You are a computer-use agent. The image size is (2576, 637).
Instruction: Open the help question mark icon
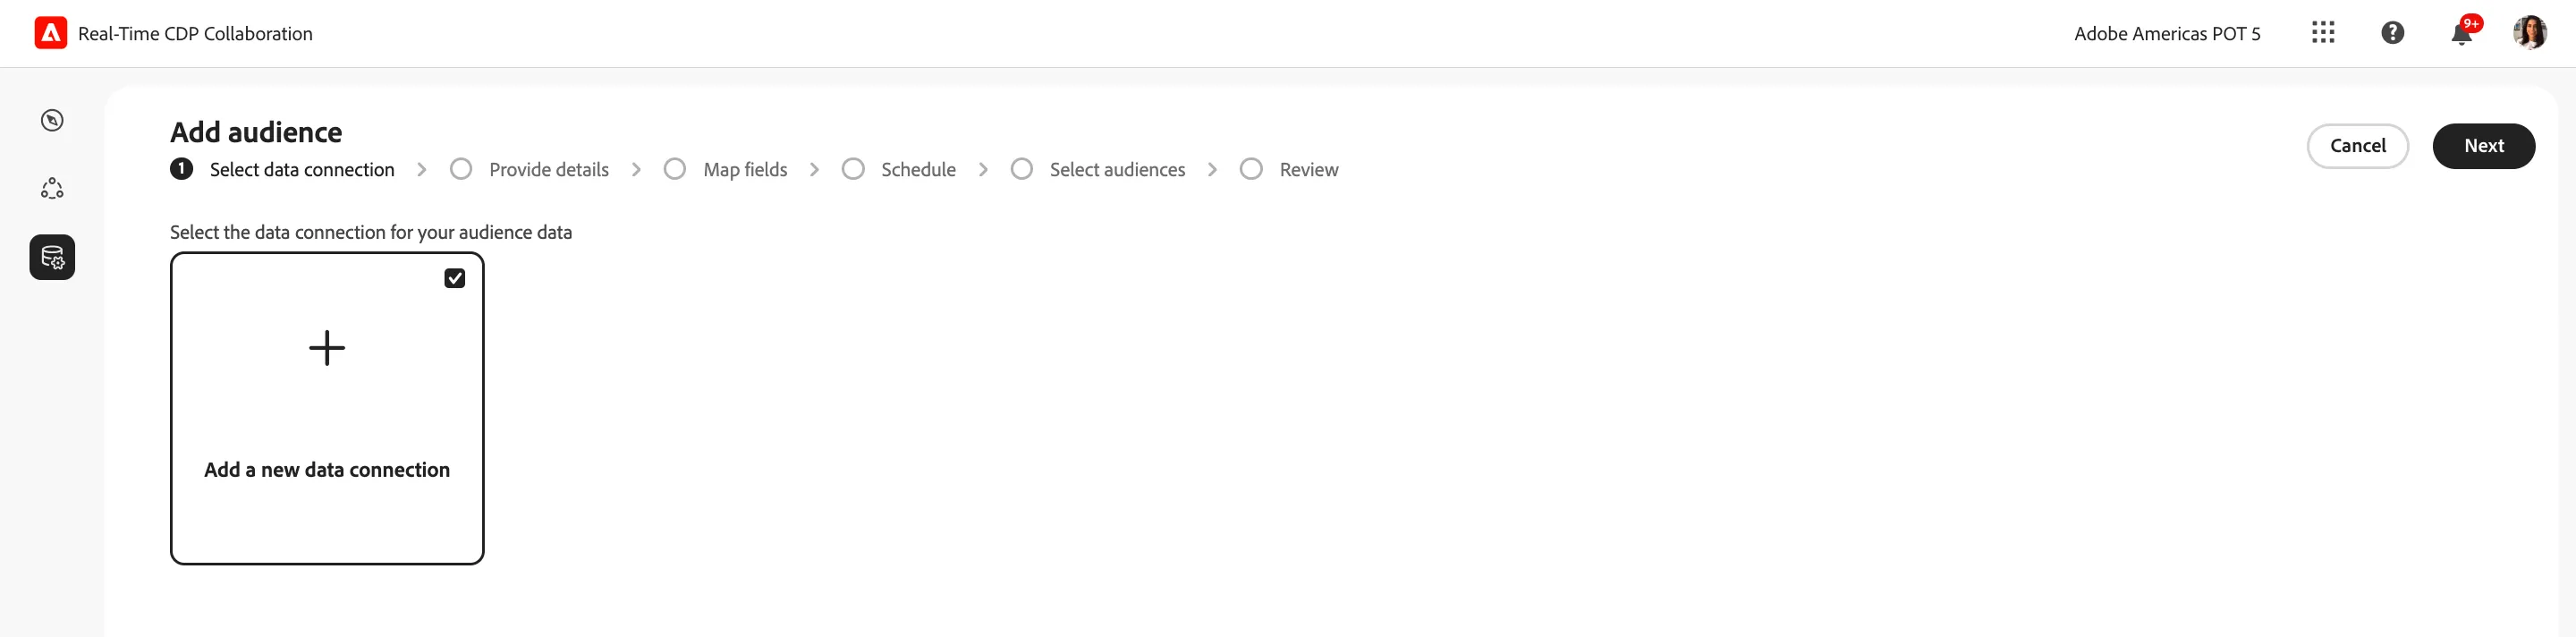(x=2392, y=33)
